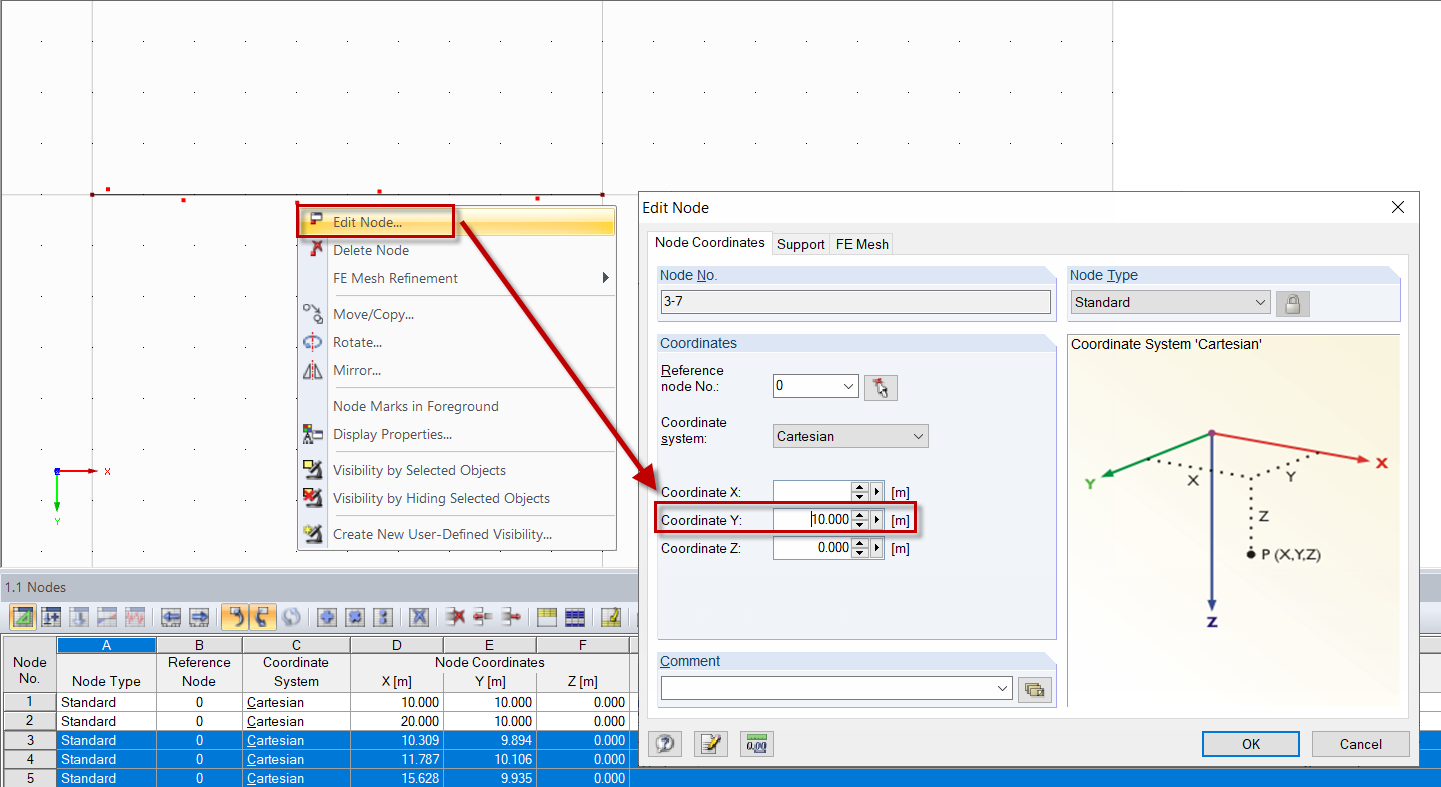
Task: Click the padlock icon next to Node Type
Action: click(1292, 303)
